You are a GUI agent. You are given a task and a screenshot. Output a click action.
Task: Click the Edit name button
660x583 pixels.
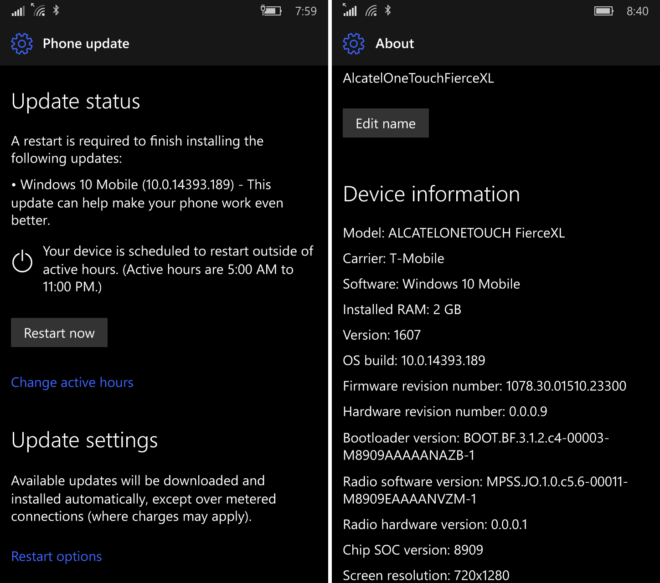pyautogui.click(x=386, y=123)
